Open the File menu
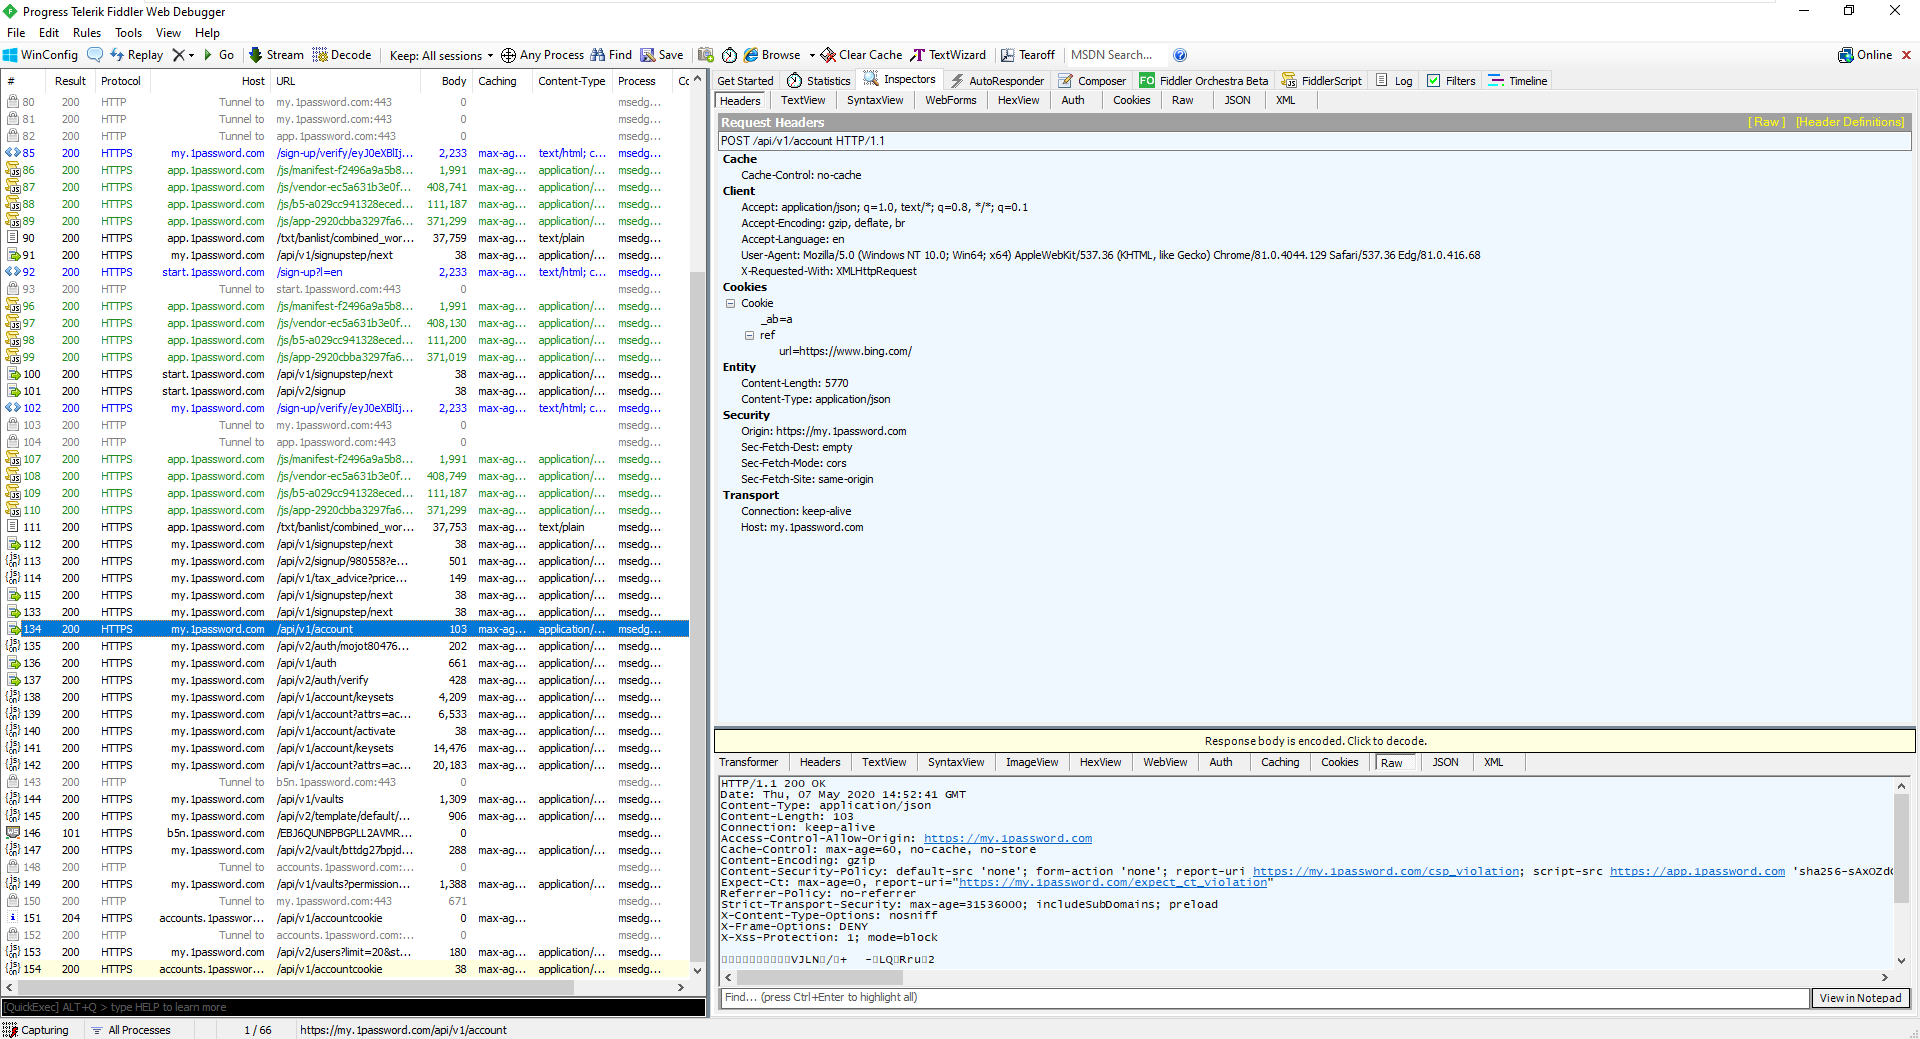The height and width of the screenshot is (1039, 1920). click(x=16, y=33)
